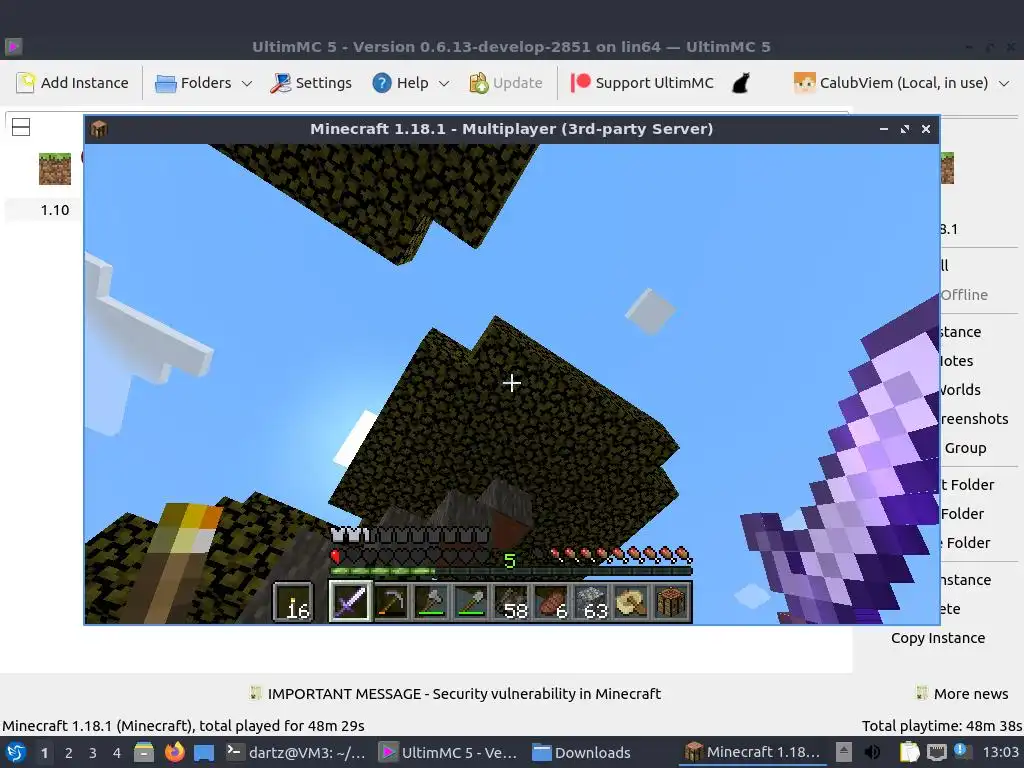The height and width of the screenshot is (768, 1024).
Task: Open the IMPORTANT MESSAGE security vulnerability news link
Action: click(455, 694)
